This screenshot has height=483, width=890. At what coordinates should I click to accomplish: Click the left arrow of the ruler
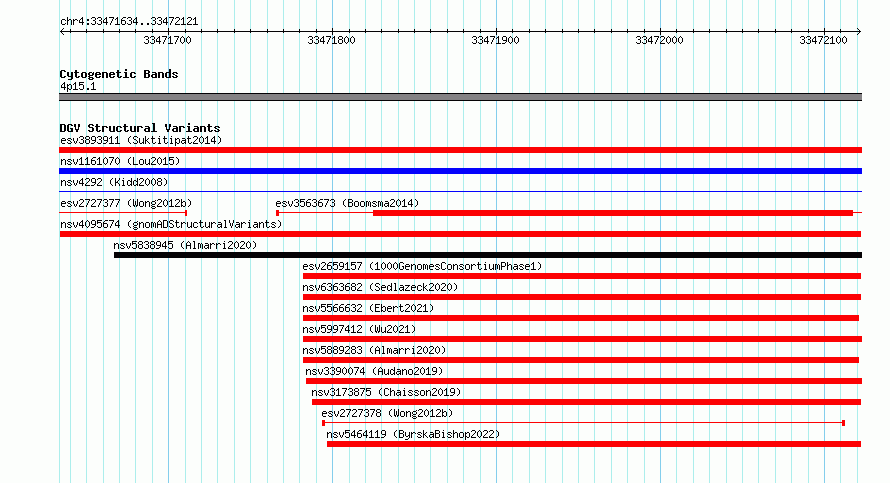point(62,32)
